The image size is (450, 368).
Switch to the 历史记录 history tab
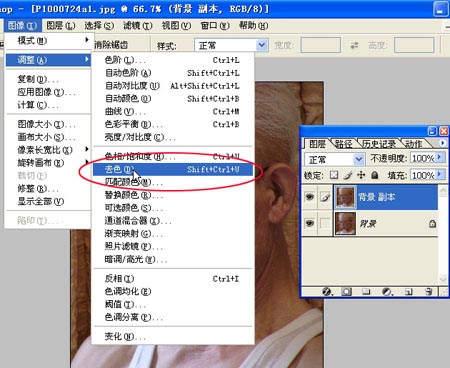pos(379,144)
